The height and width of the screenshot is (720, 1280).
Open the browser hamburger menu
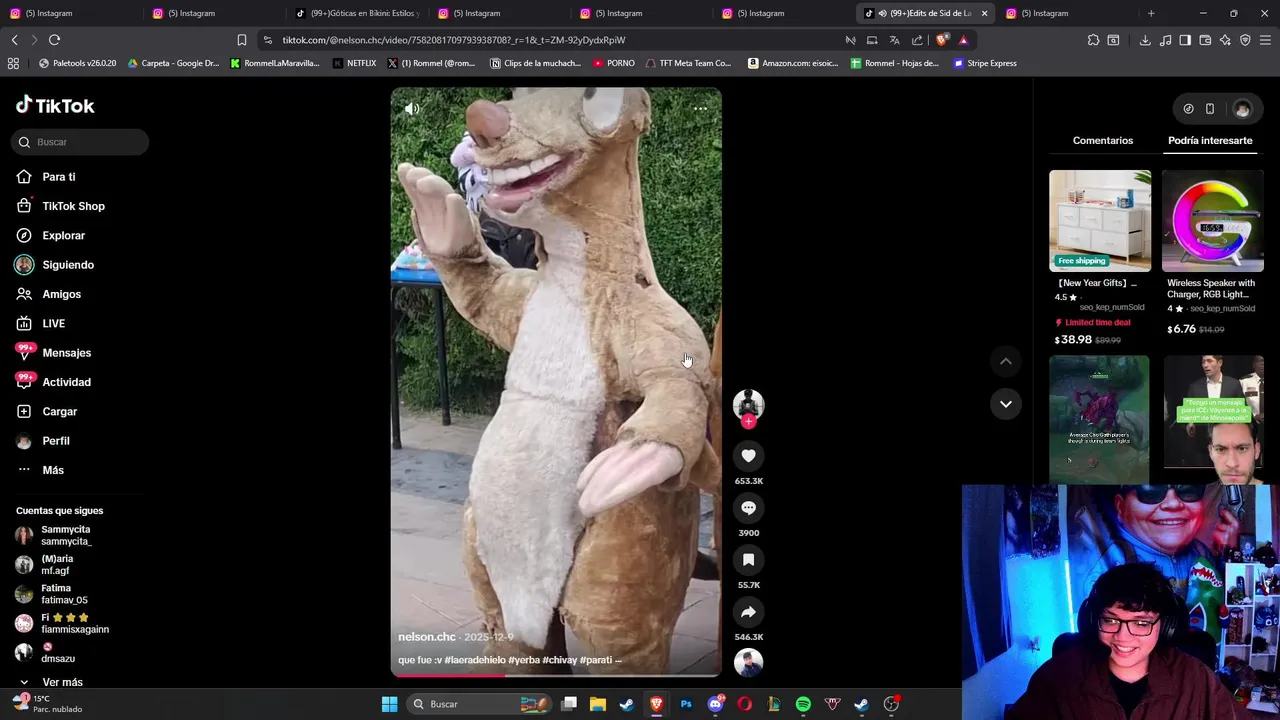[x=1266, y=40]
